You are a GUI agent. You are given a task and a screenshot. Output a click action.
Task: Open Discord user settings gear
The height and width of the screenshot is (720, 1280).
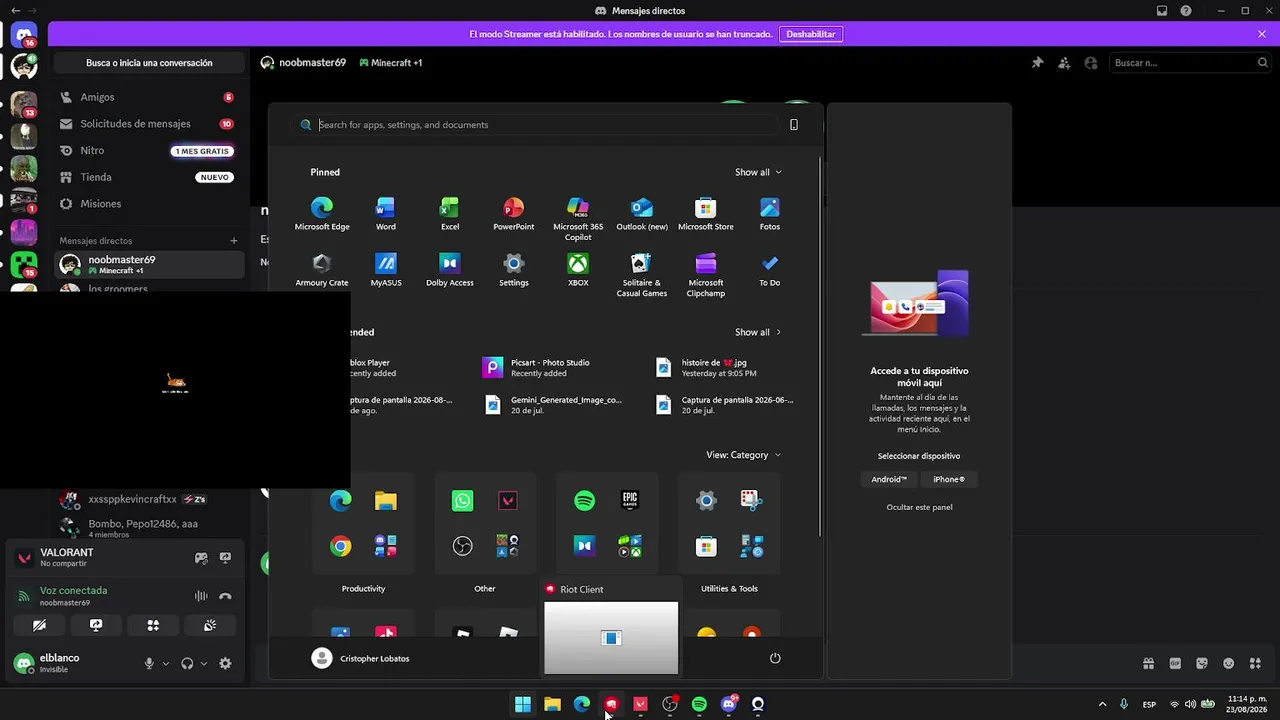coord(225,663)
